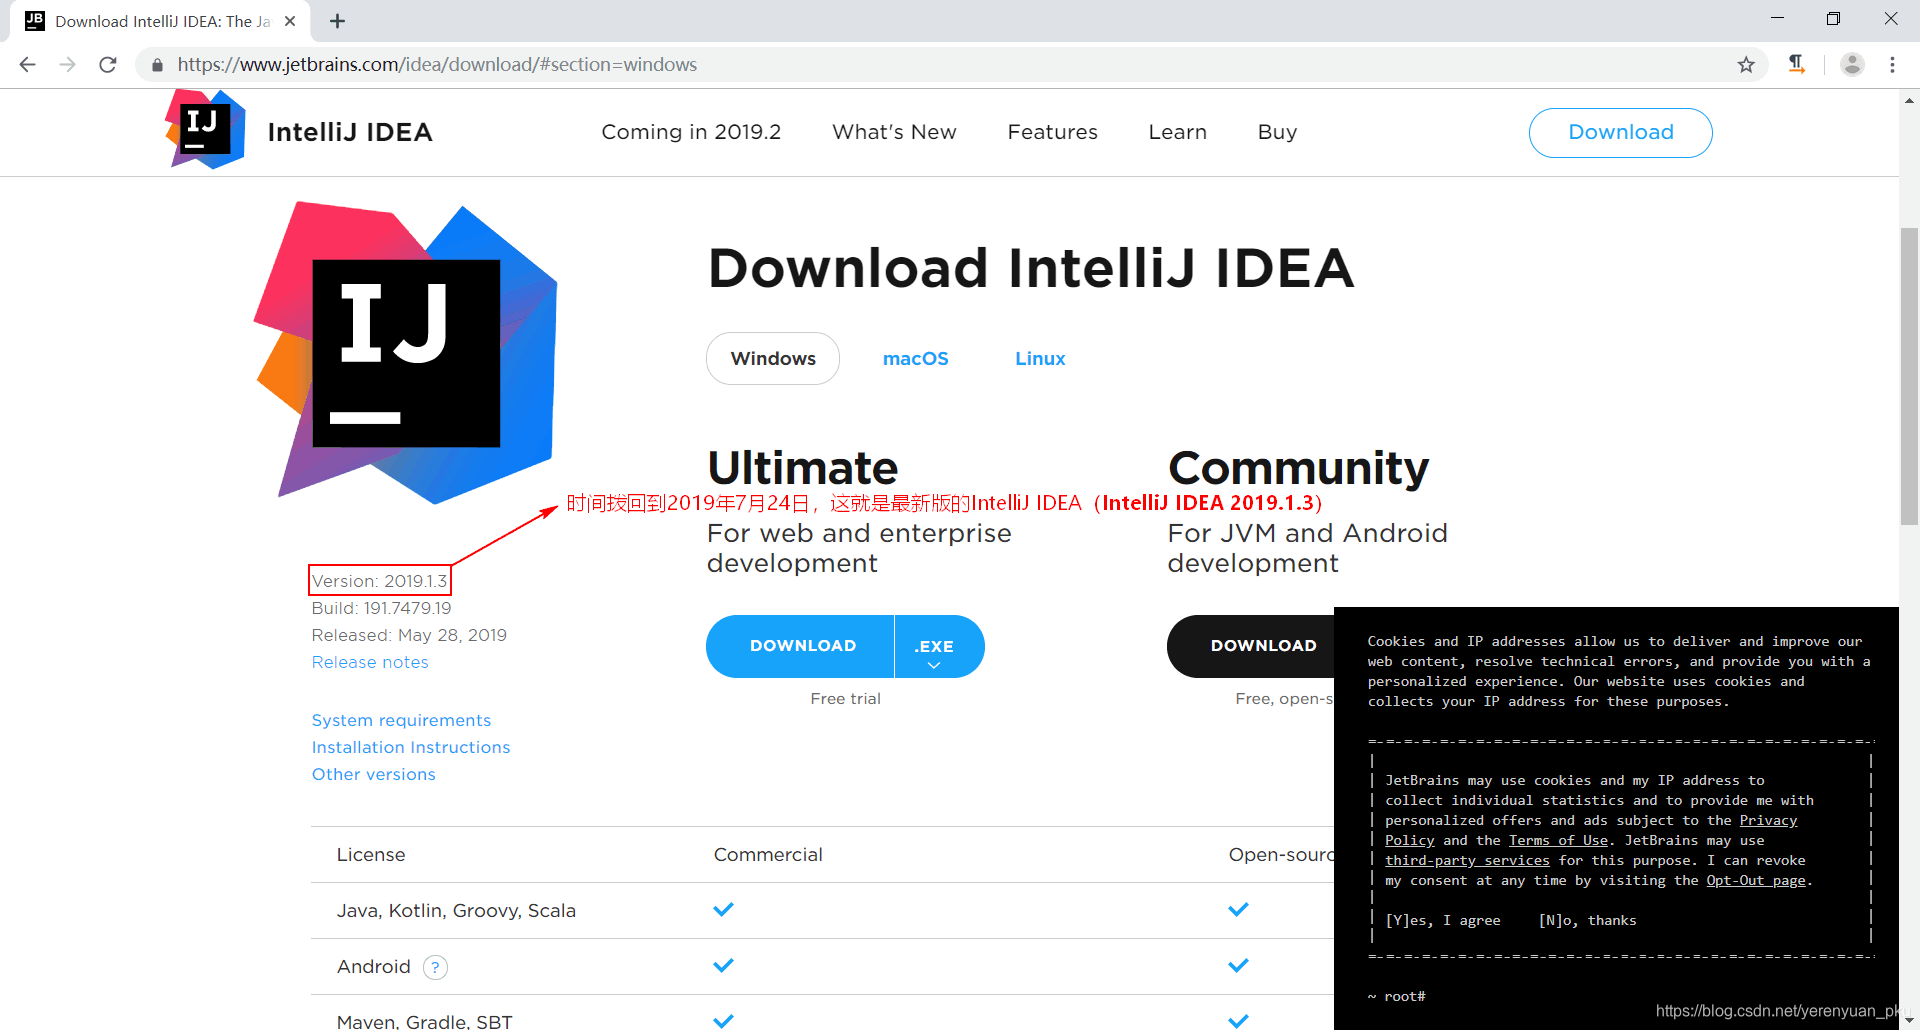Click the Free trial caption
The image size is (1920, 1030).
[x=845, y=699]
